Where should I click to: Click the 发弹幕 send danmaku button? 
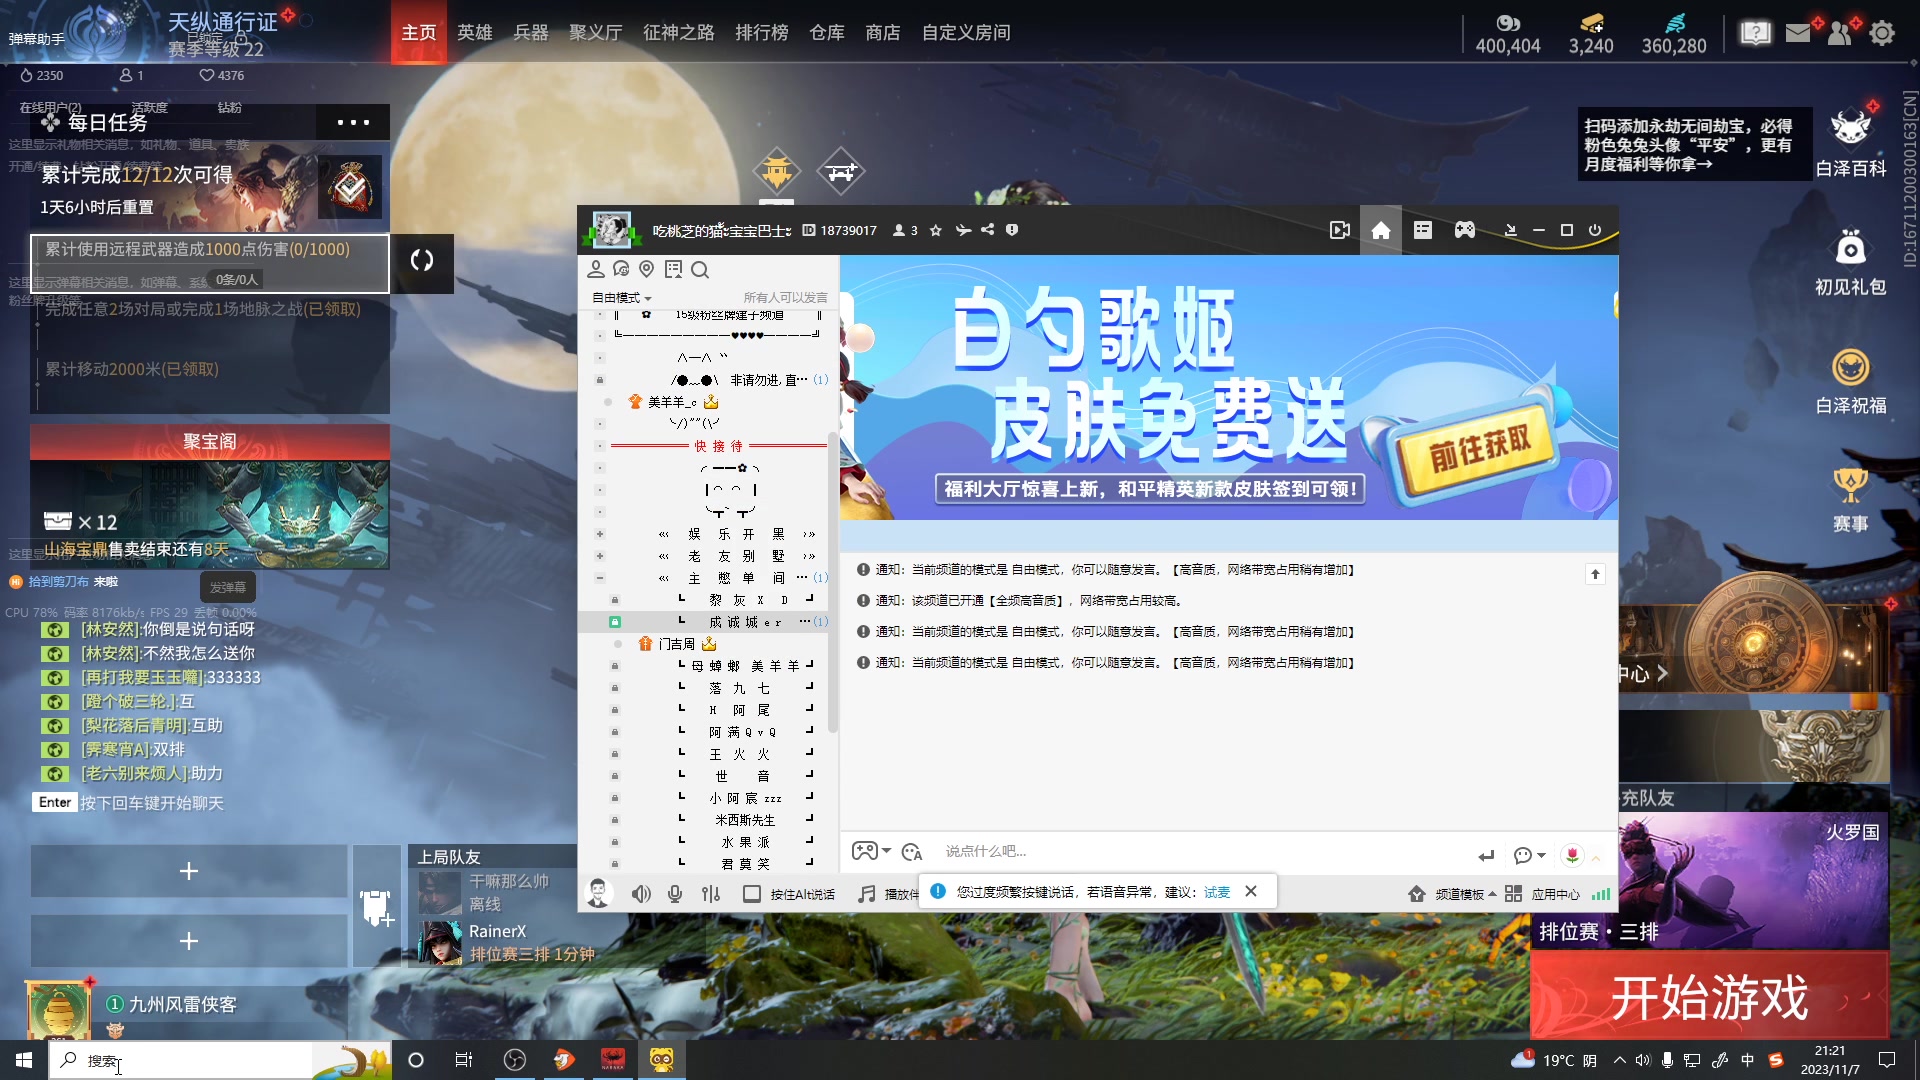coord(227,588)
